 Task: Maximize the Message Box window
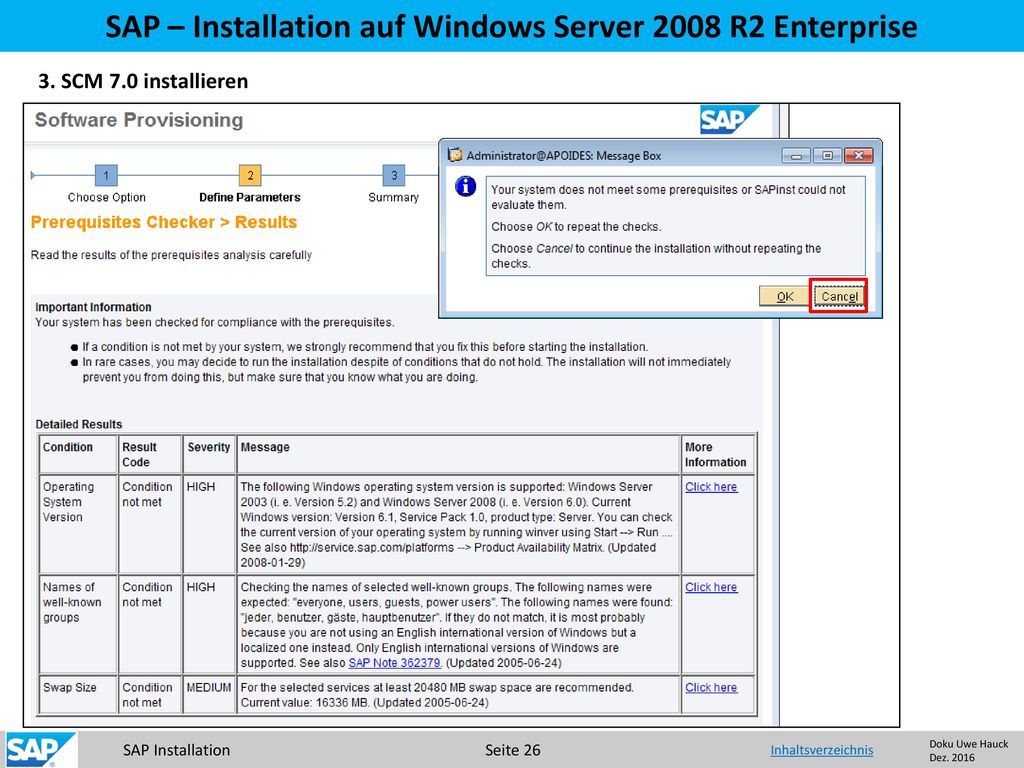point(827,155)
